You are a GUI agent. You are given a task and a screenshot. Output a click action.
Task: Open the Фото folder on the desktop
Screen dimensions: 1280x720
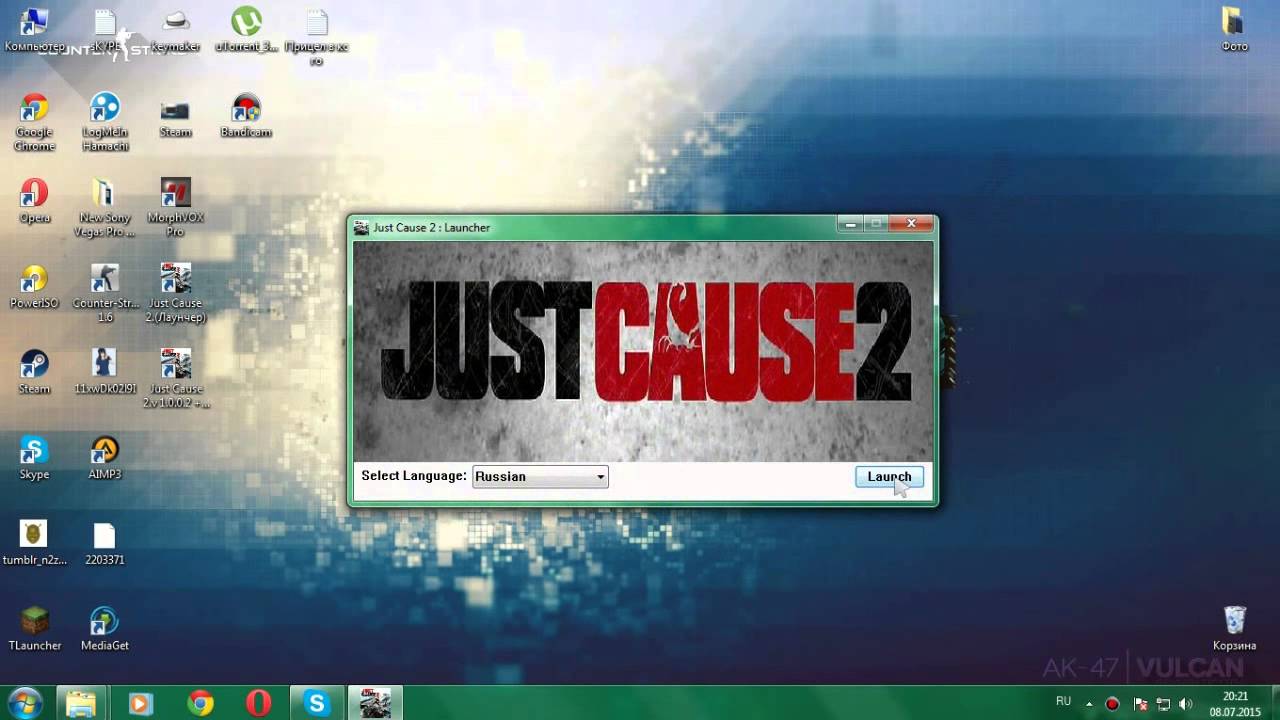tap(1235, 30)
